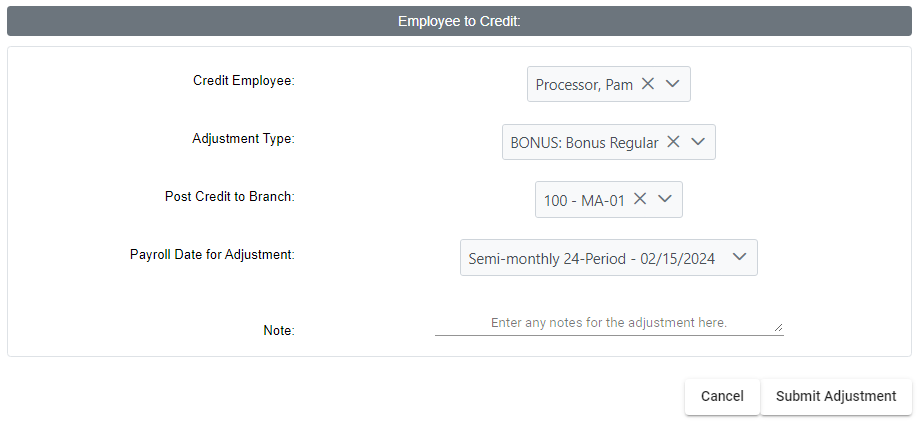
Task: Click the 100 - MA-01 selected value
Action: coord(584,200)
